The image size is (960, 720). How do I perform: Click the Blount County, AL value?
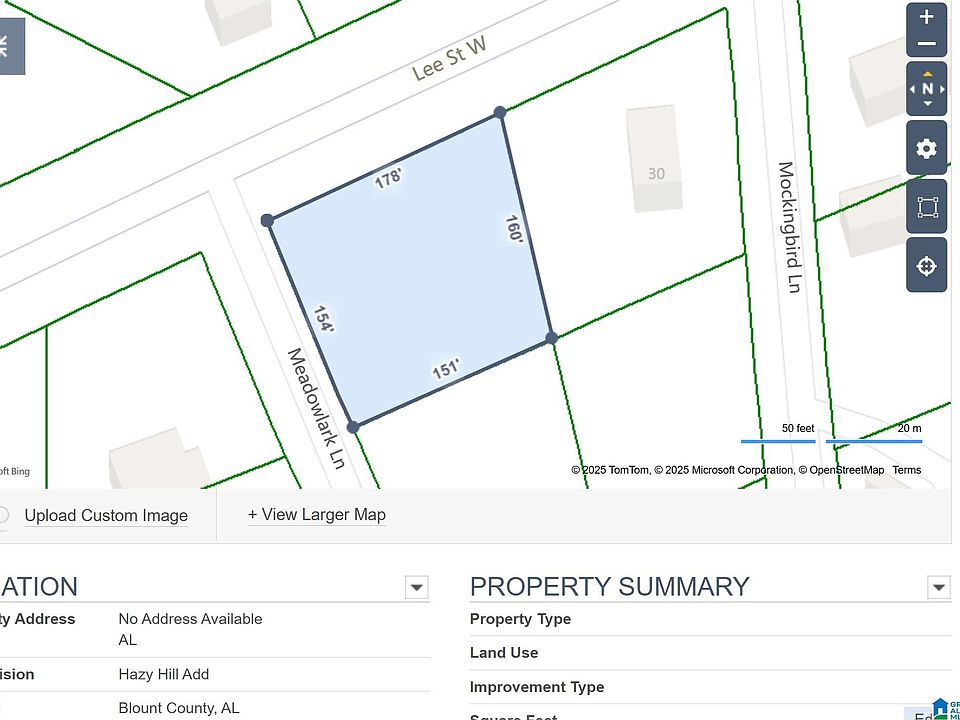(x=179, y=708)
